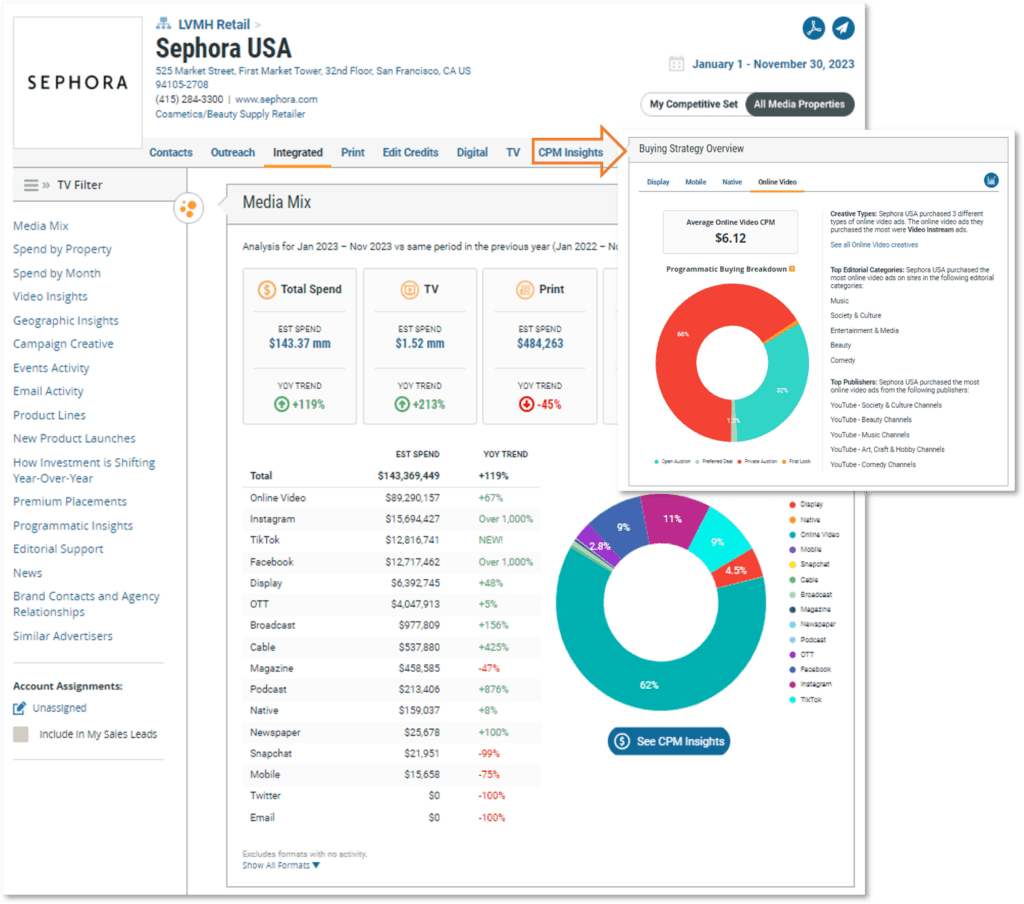Open the calendar date range icon

[677, 64]
